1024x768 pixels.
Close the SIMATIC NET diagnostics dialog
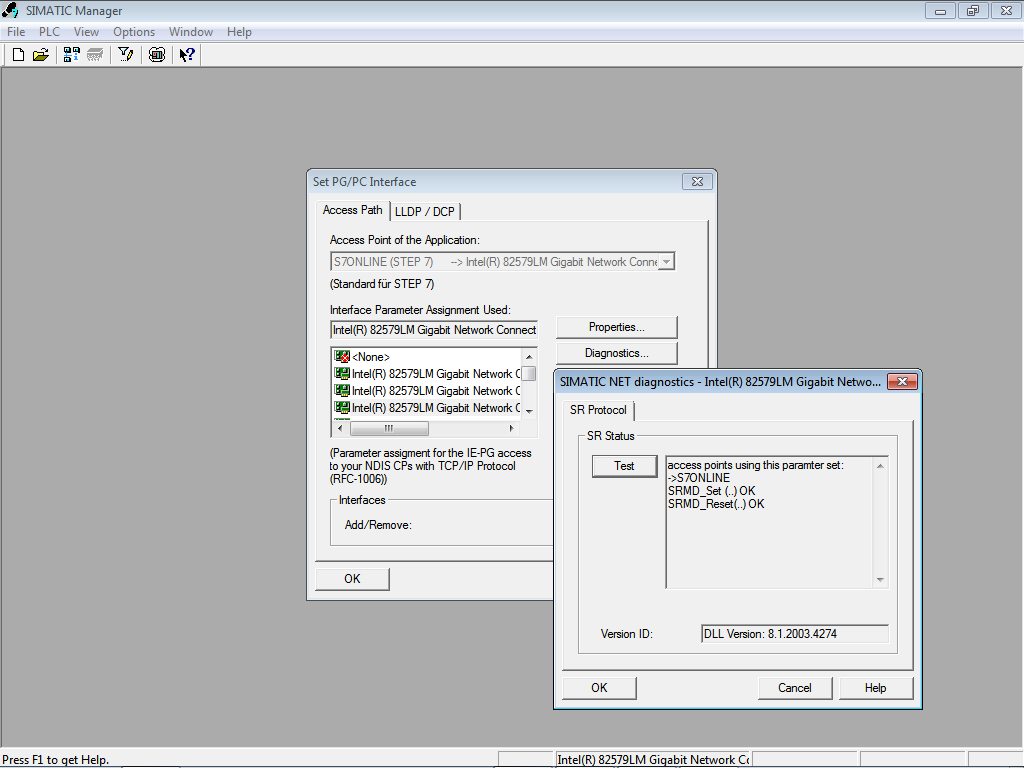(x=903, y=381)
